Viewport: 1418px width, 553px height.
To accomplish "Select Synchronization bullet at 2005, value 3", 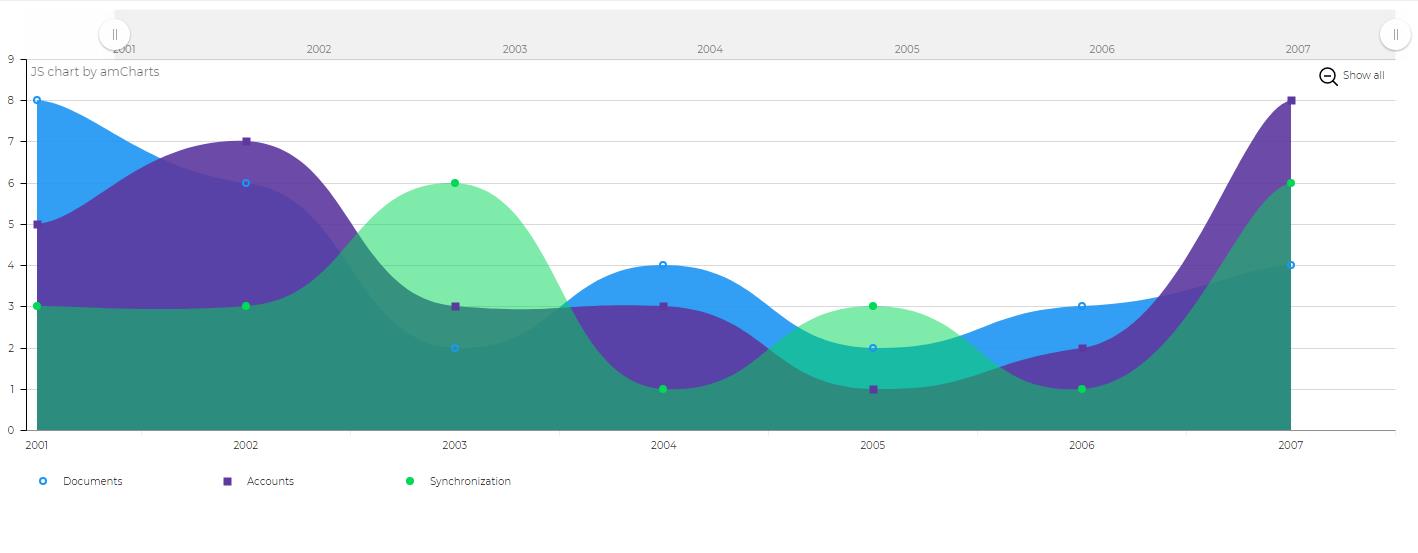I will pyautogui.click(x=873, y=306).
